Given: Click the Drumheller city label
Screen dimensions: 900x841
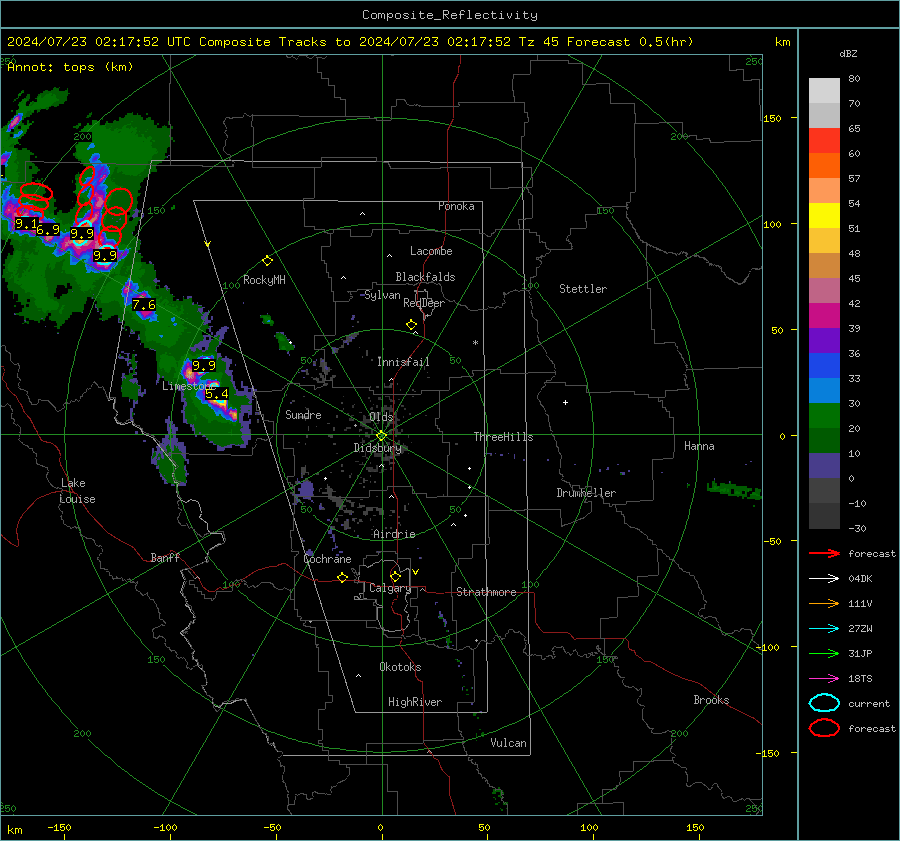Looking at the screenshot, I should click(x=586, y=493).
